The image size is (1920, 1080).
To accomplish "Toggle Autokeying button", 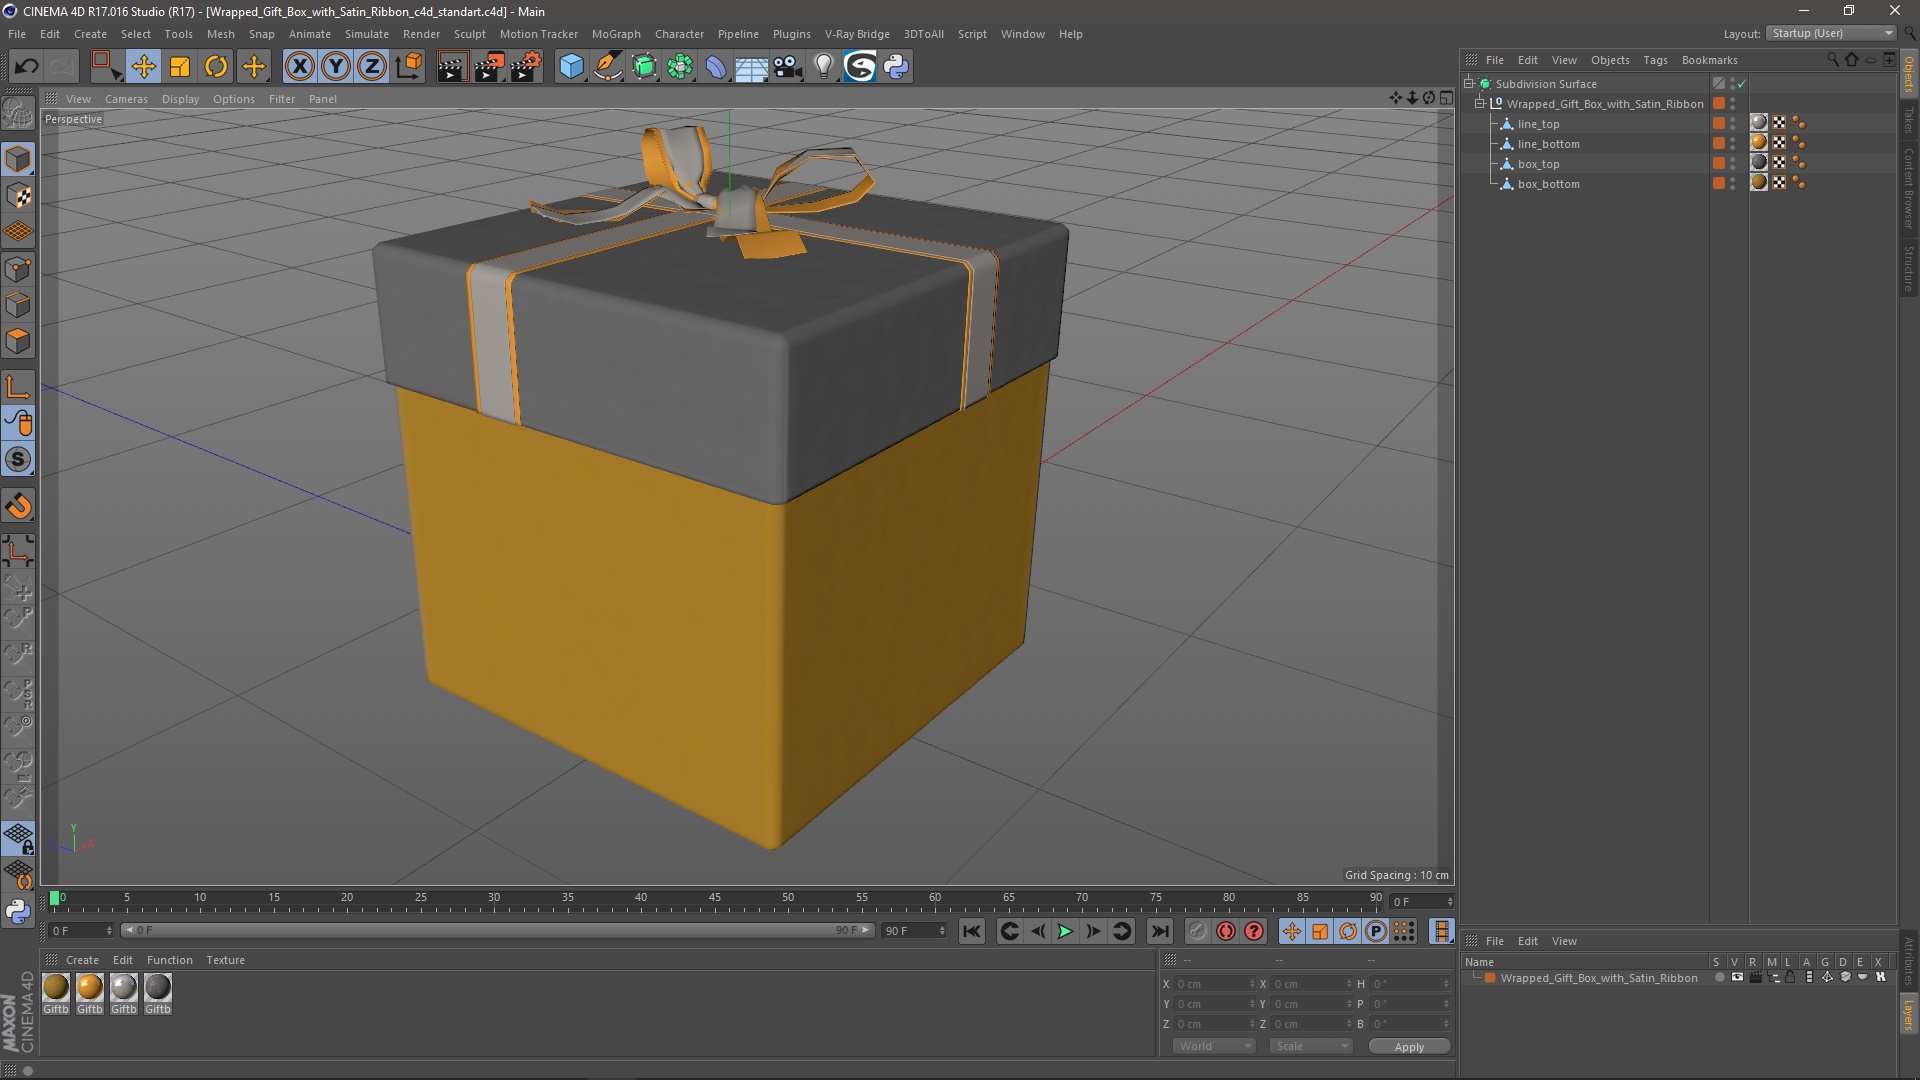I will (1226, 932).
